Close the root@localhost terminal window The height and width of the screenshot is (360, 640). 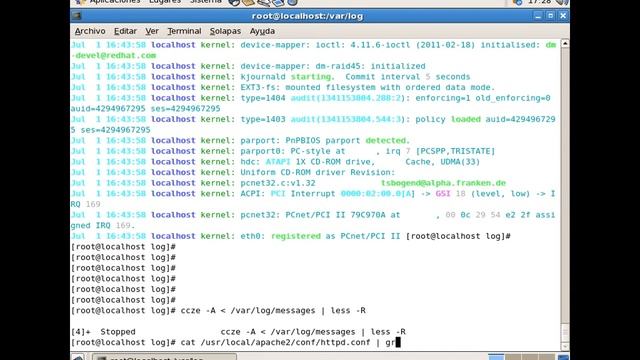[x=563, y=16]
